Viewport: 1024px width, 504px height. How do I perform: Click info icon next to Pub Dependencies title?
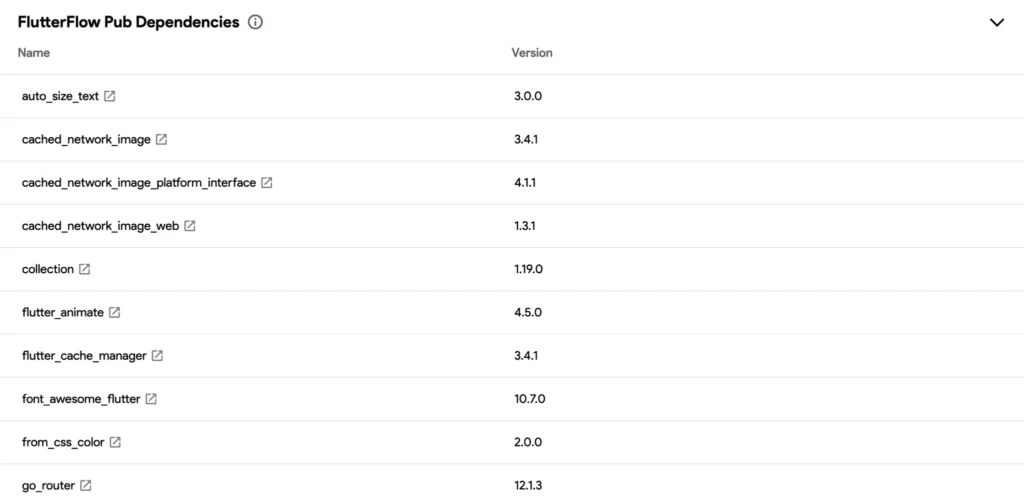(255, 22)
